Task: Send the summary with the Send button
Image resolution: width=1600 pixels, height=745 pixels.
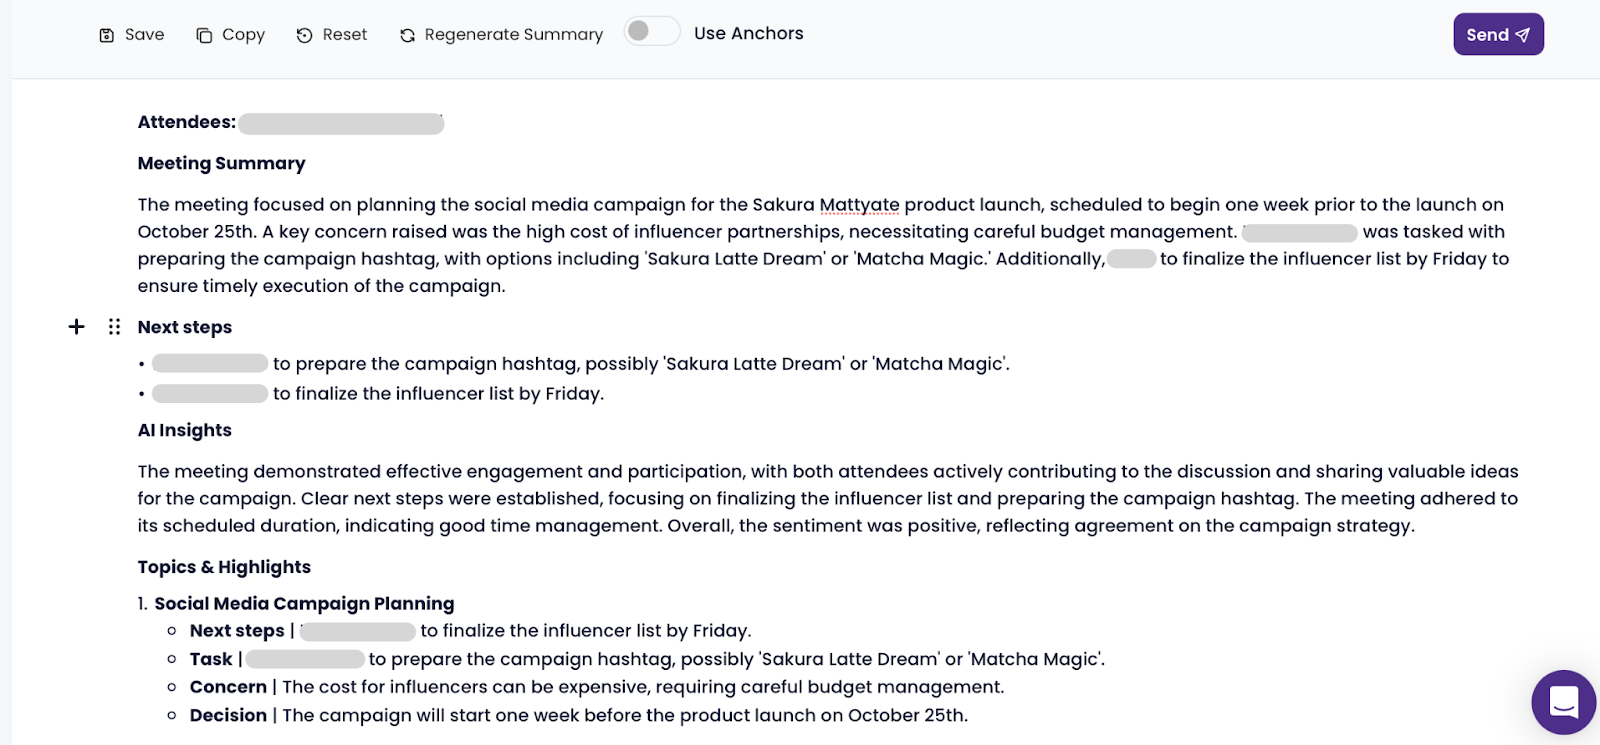Action: 1498,34
